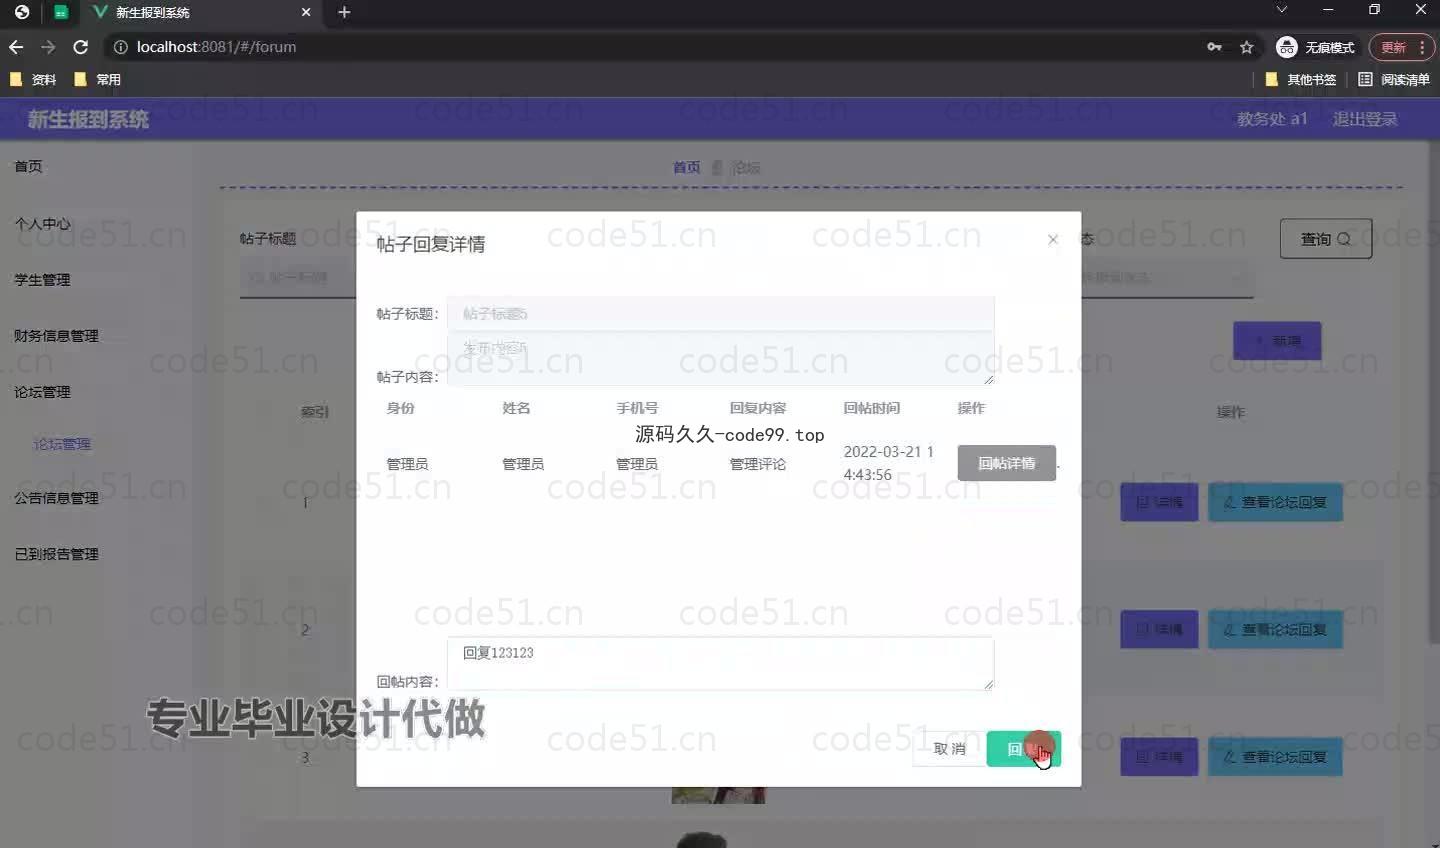Click the blue 新增 button
Image resolution: width=1440 pixels, height=848 pixels.
click(x=1277, y=341)
